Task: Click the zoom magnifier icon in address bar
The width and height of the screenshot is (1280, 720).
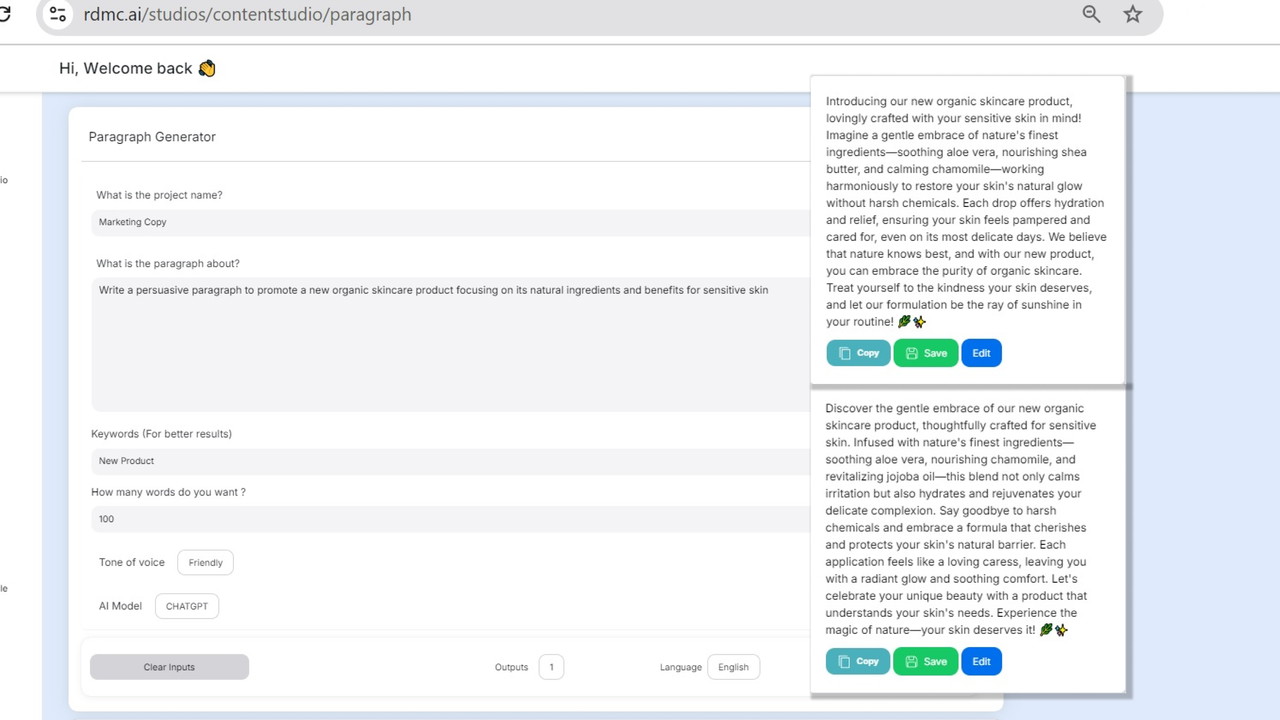Action: pos(1091,14)
